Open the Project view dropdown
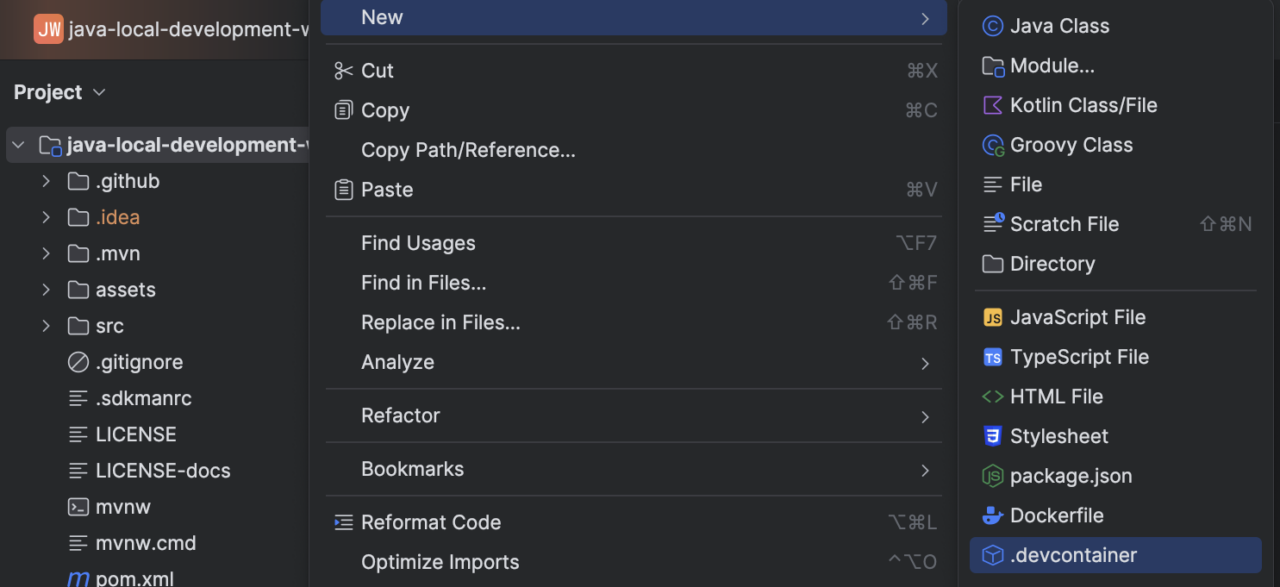1280x587 pixels. [98, 92]
